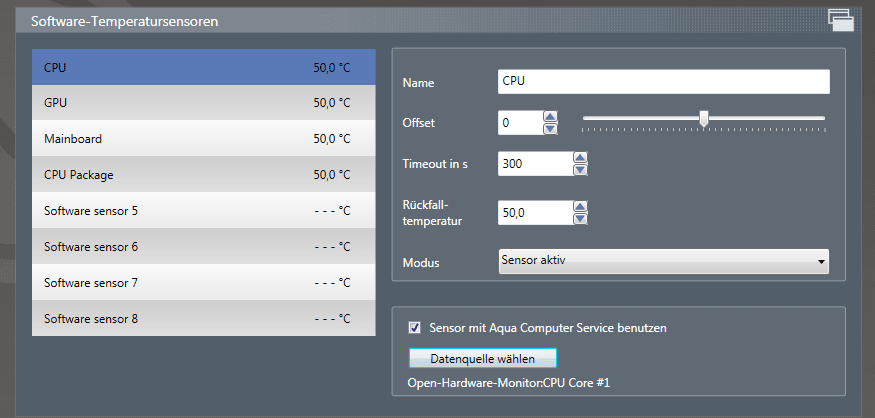This screenshot has width=875, height=418.
Task: Increase the Offset value with up arrow
Action: click(x=550, y=117)
